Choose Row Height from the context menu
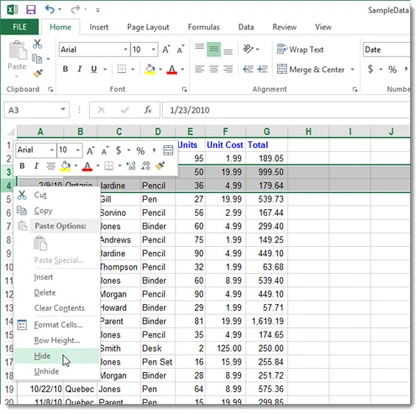 click(57, 340)
